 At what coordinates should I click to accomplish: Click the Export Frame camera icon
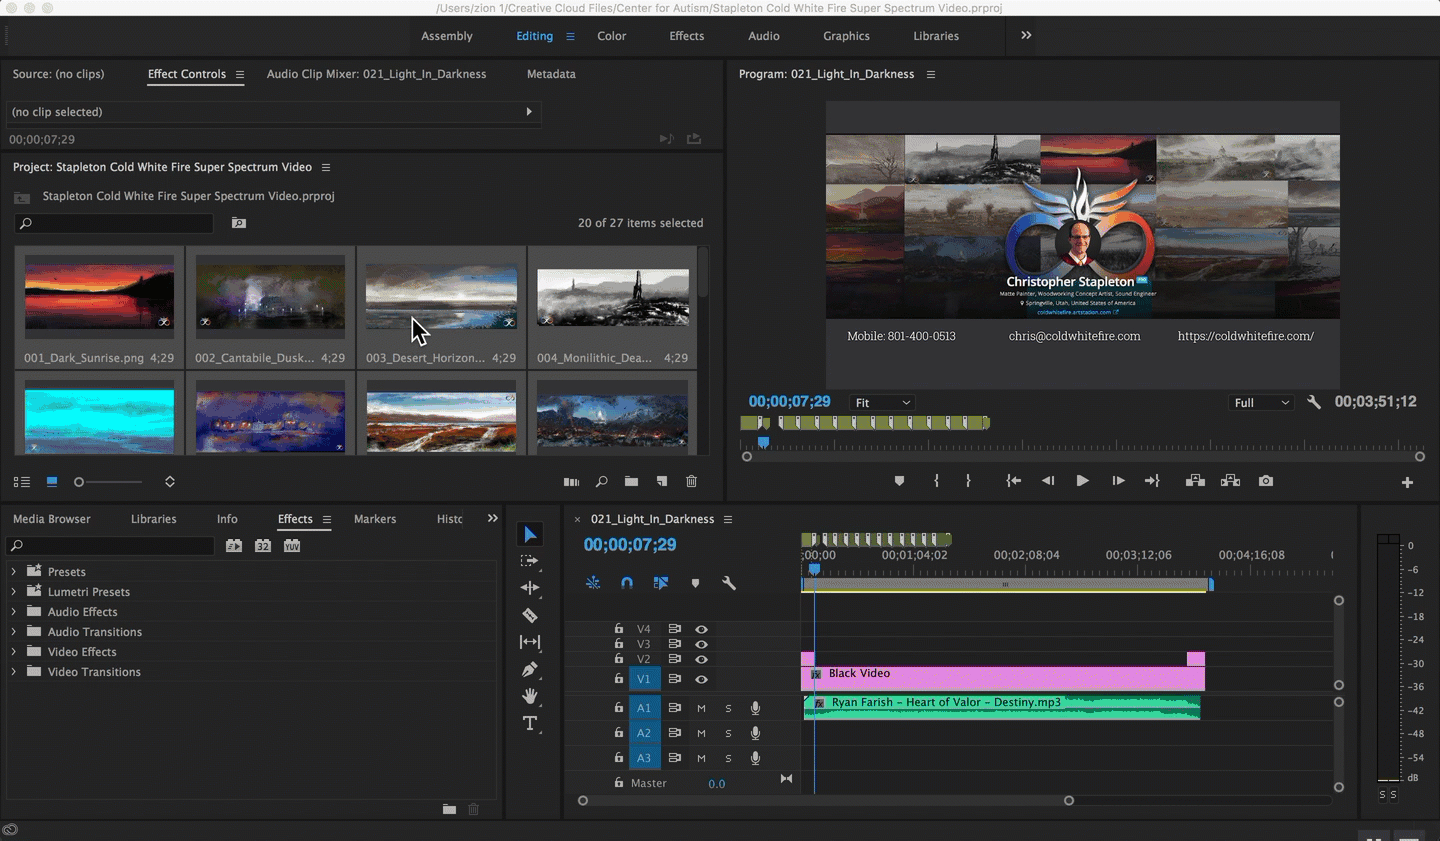click(1266, 481)
